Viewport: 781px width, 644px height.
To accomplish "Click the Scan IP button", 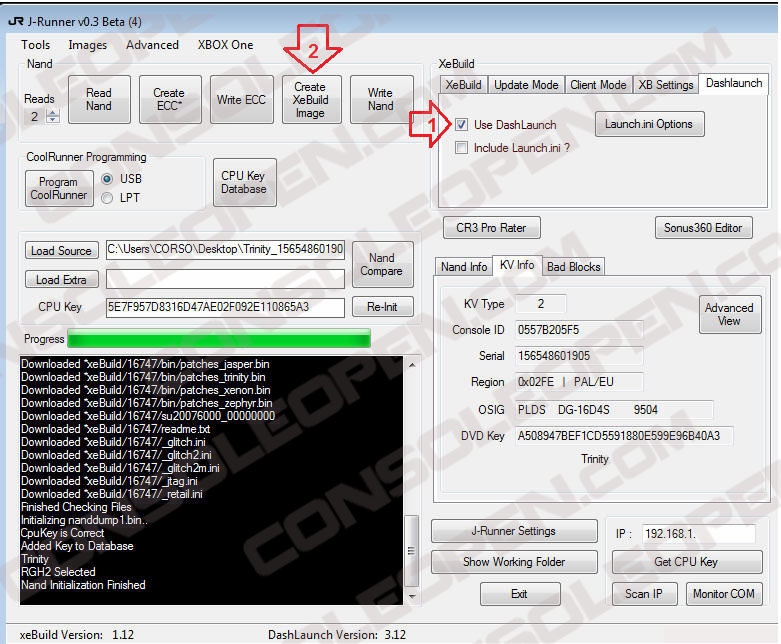I will pyautogui.click(x=644, y=594).
